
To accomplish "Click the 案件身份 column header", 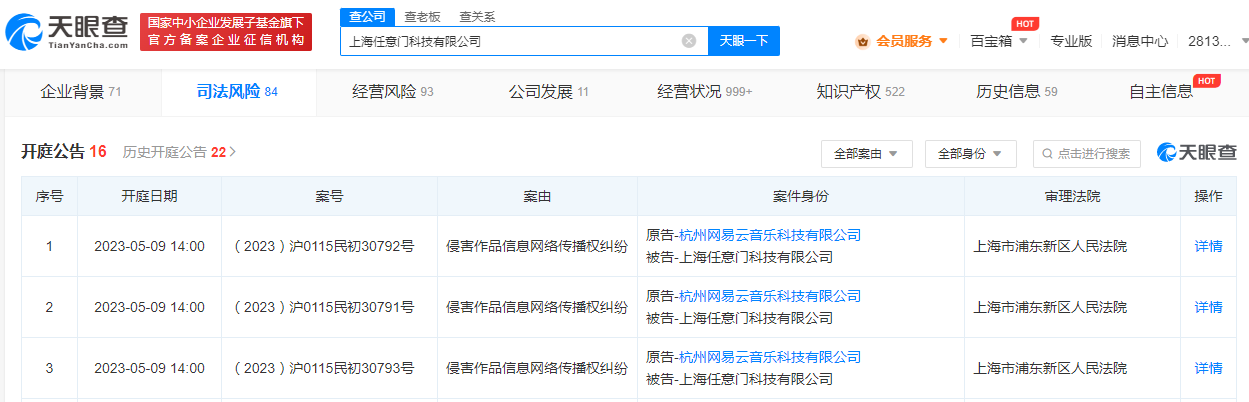I will tap(801, 196).
